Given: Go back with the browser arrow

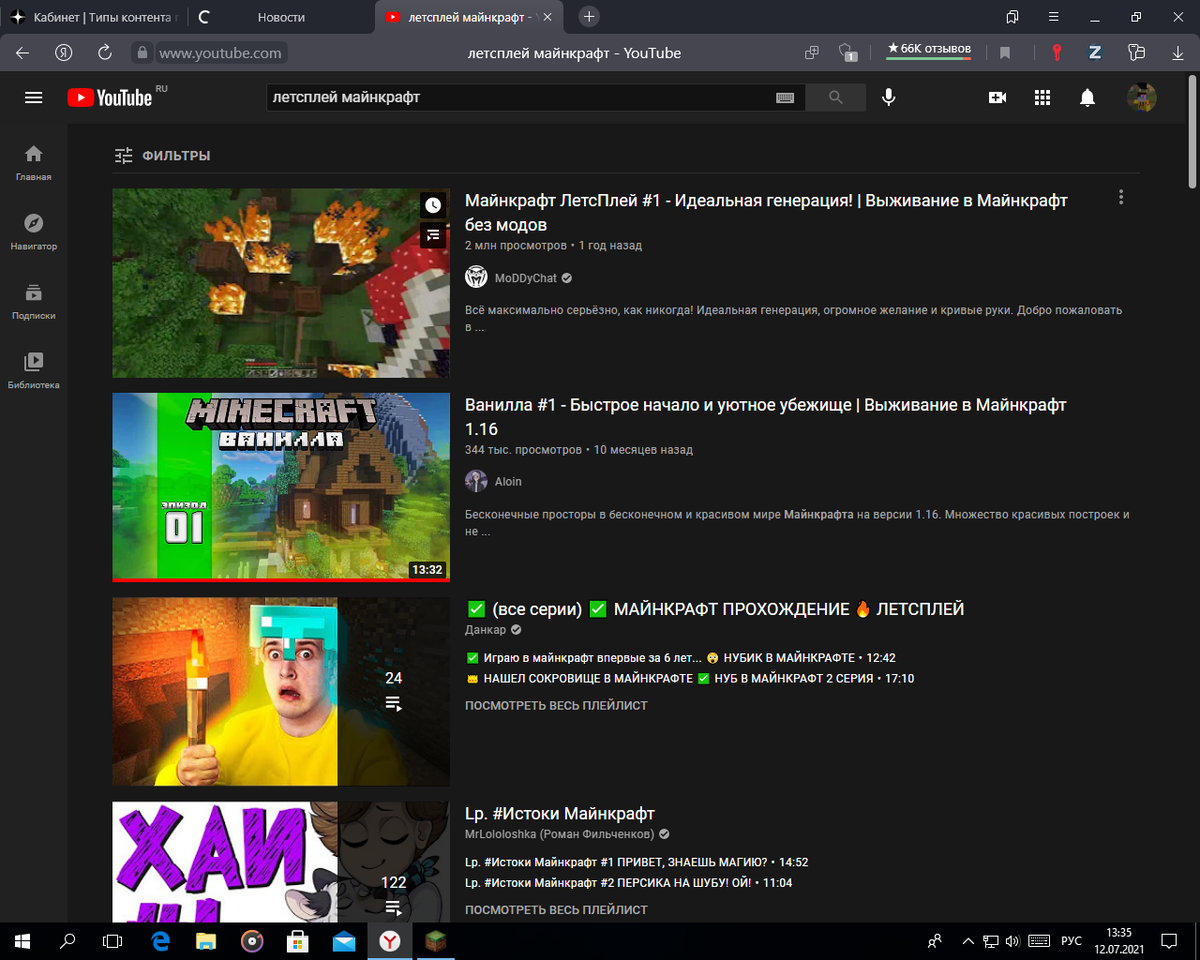Looking at the screenshot, I should 22,53.
